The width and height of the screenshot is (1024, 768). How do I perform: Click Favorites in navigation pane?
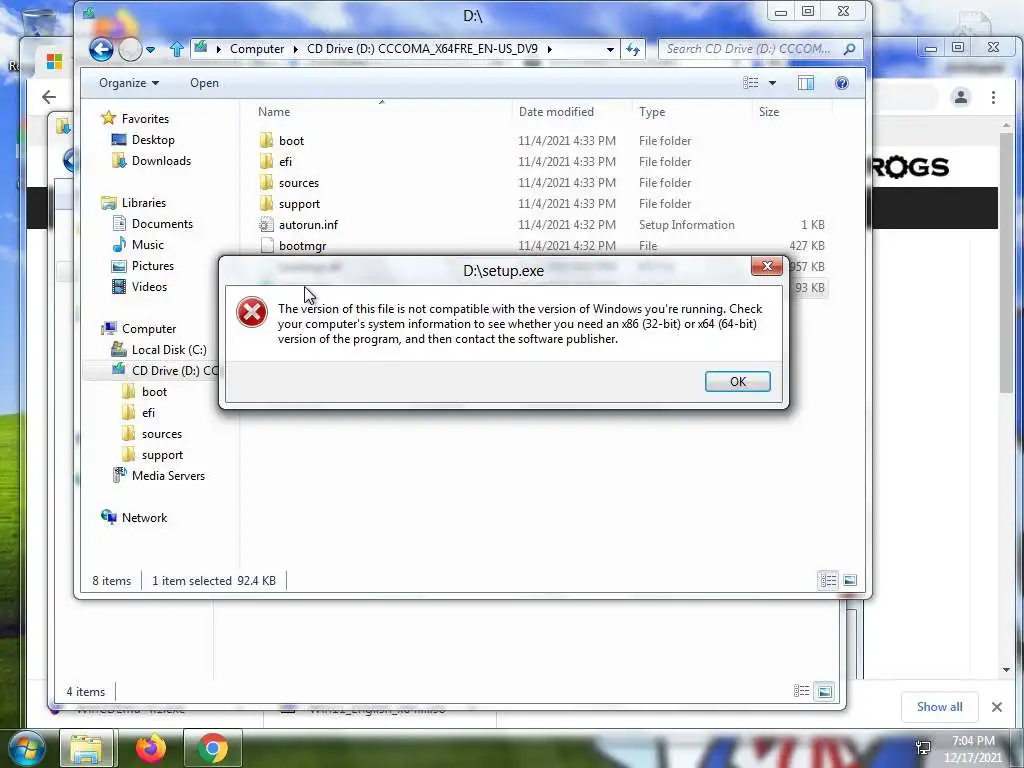(145, 119)
